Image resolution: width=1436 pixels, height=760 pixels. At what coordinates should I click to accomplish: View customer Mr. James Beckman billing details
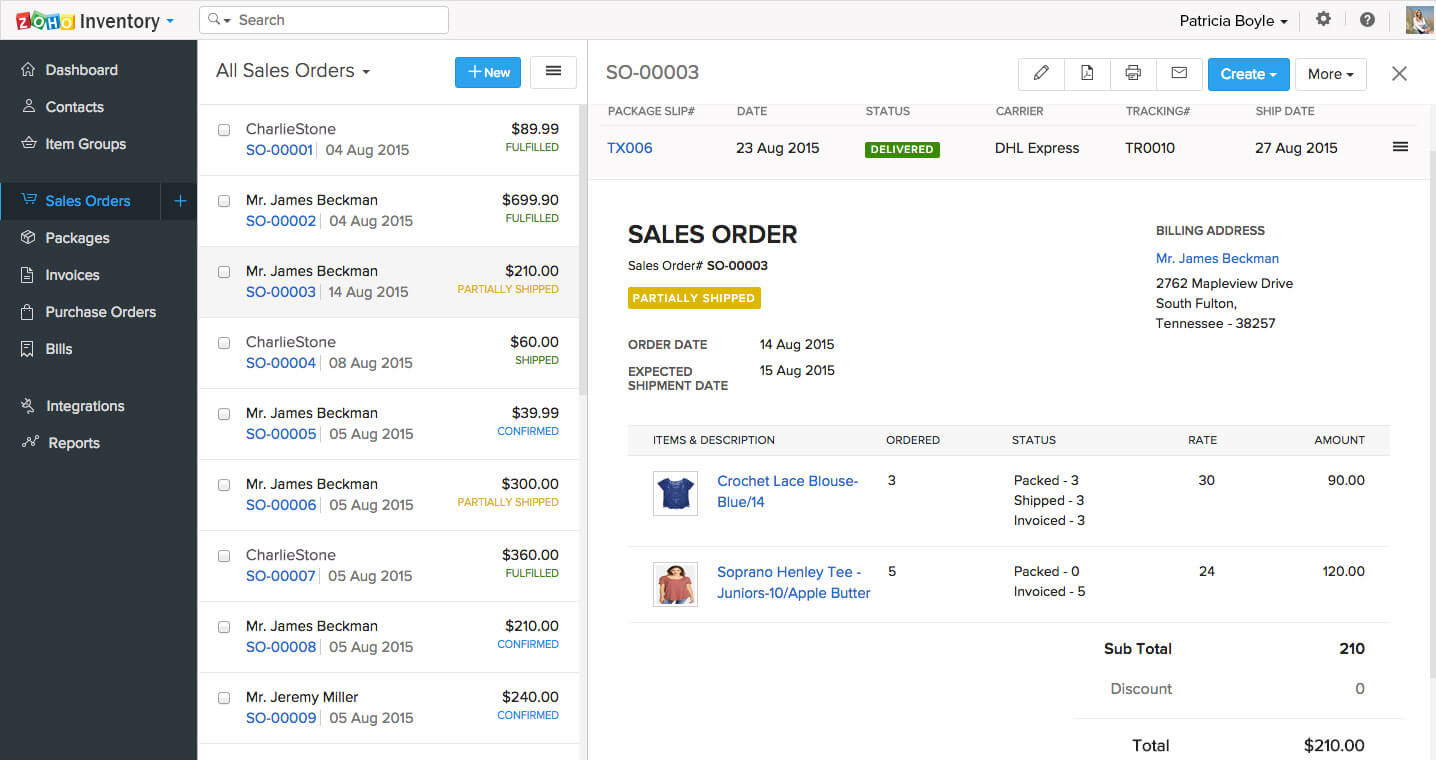[x=1216, y=258]
